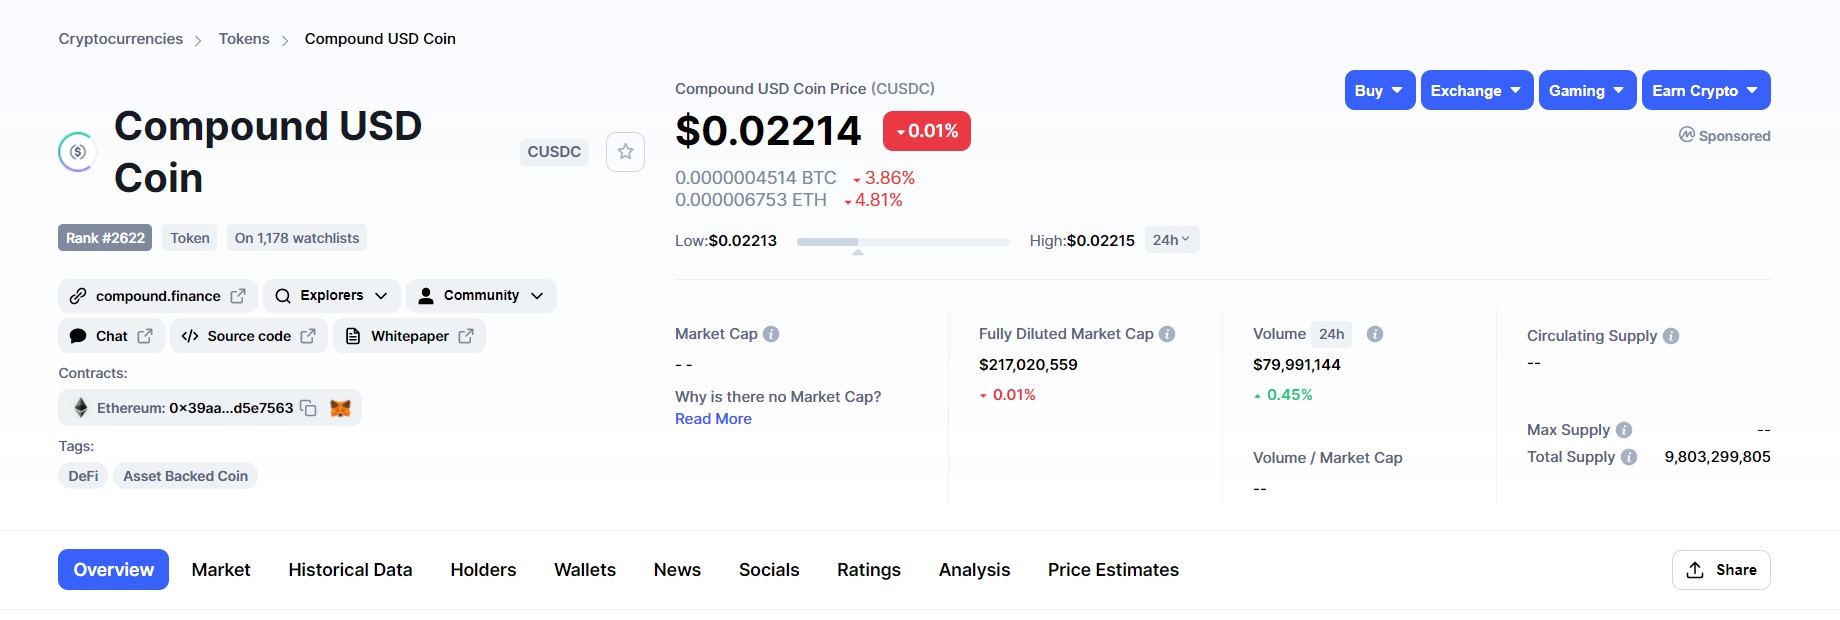The width and height of the screenshot is (1840, 620).
Task: Open the Price Estimates tab
Action: click(x=1113, y=570)
